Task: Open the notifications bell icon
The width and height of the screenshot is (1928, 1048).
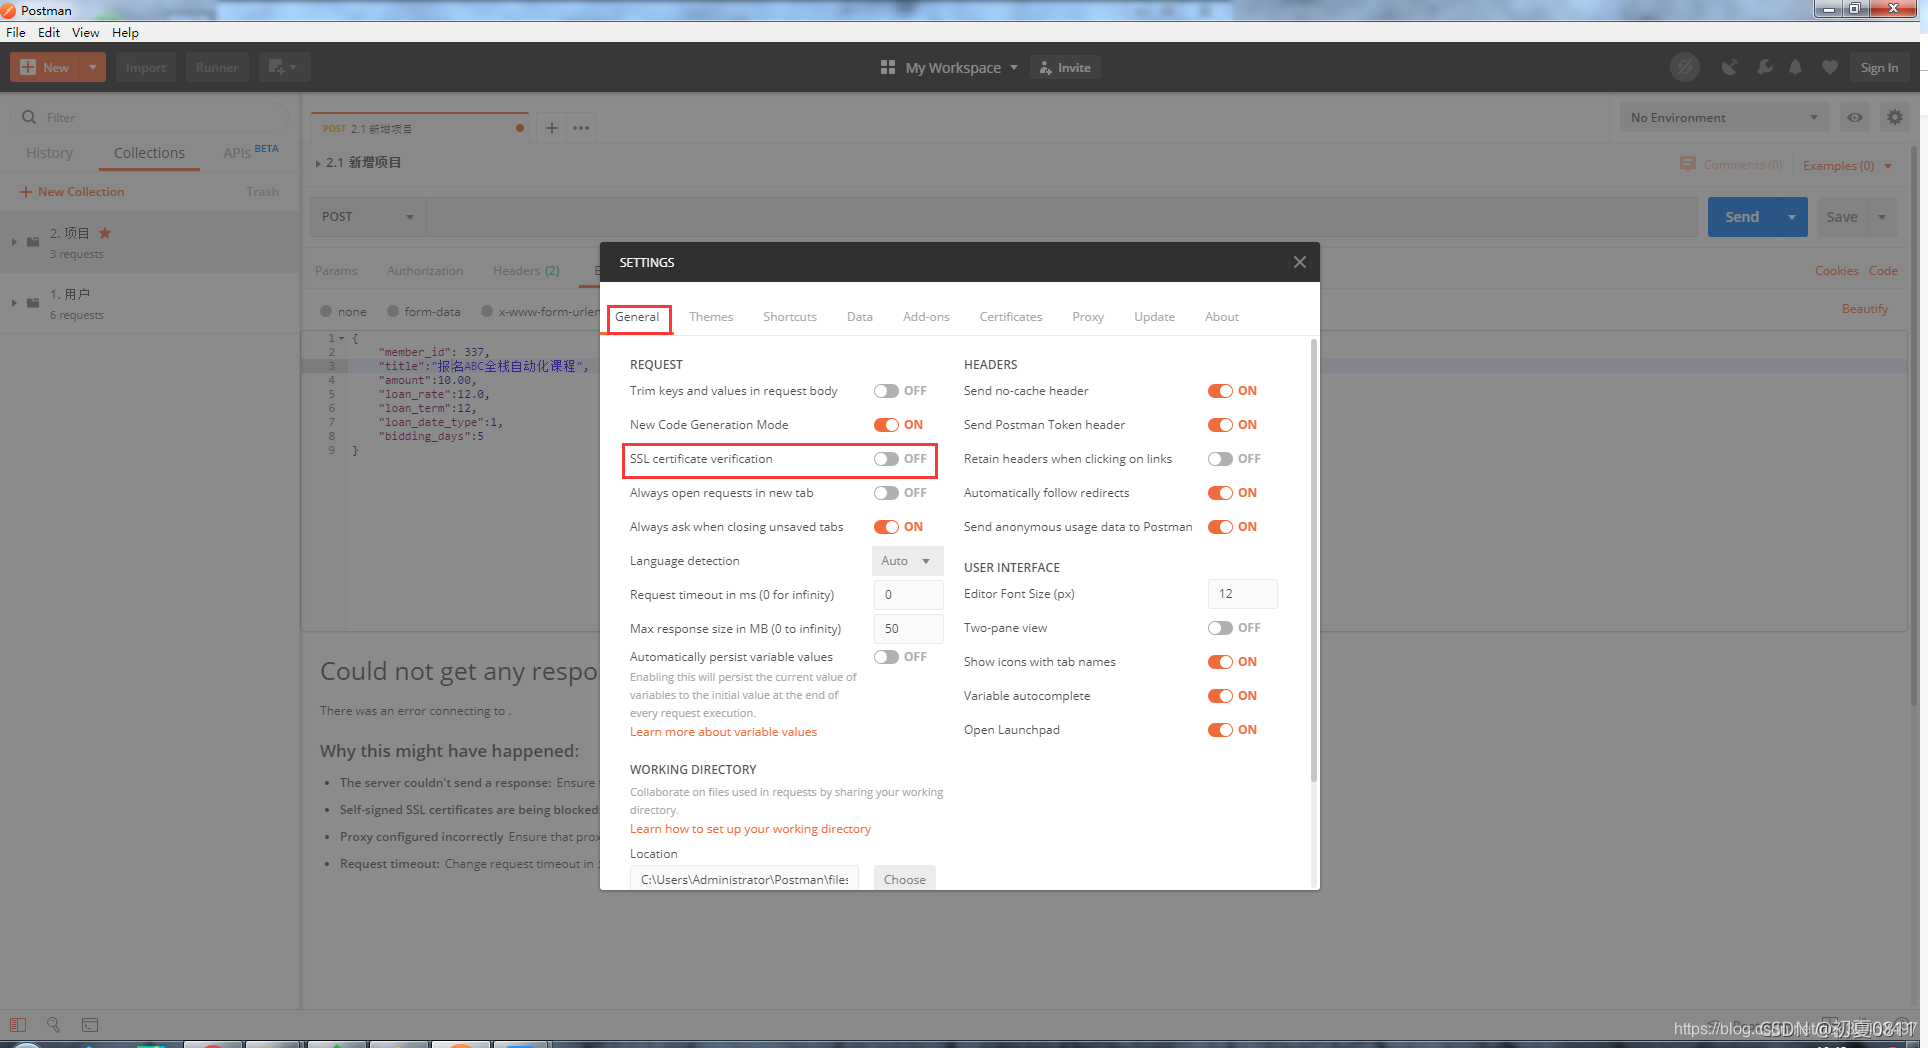Action: (1796, 67)
